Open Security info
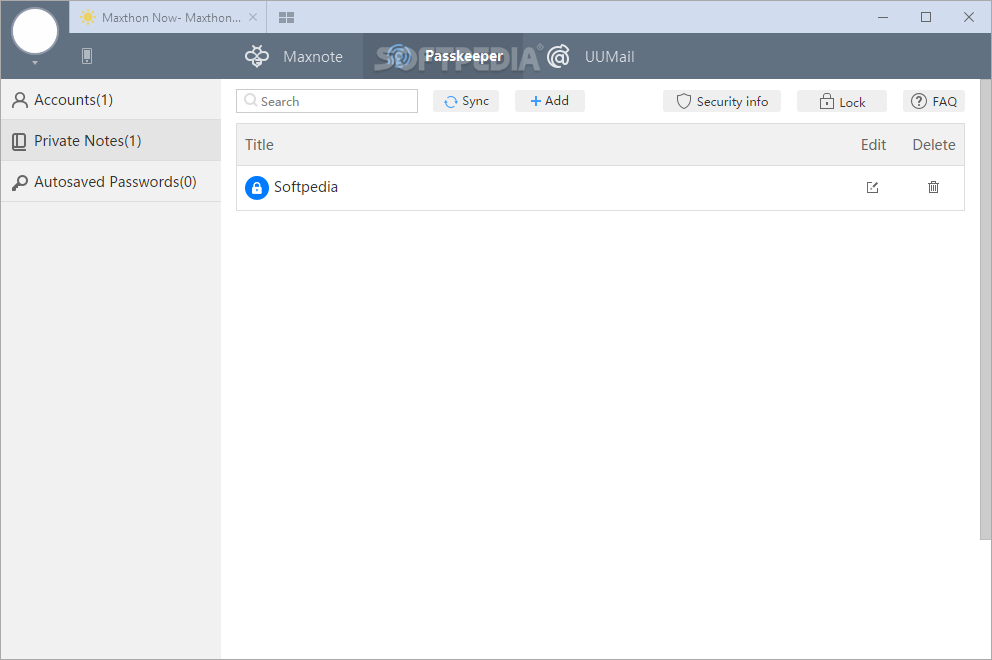 pos(722,101)
